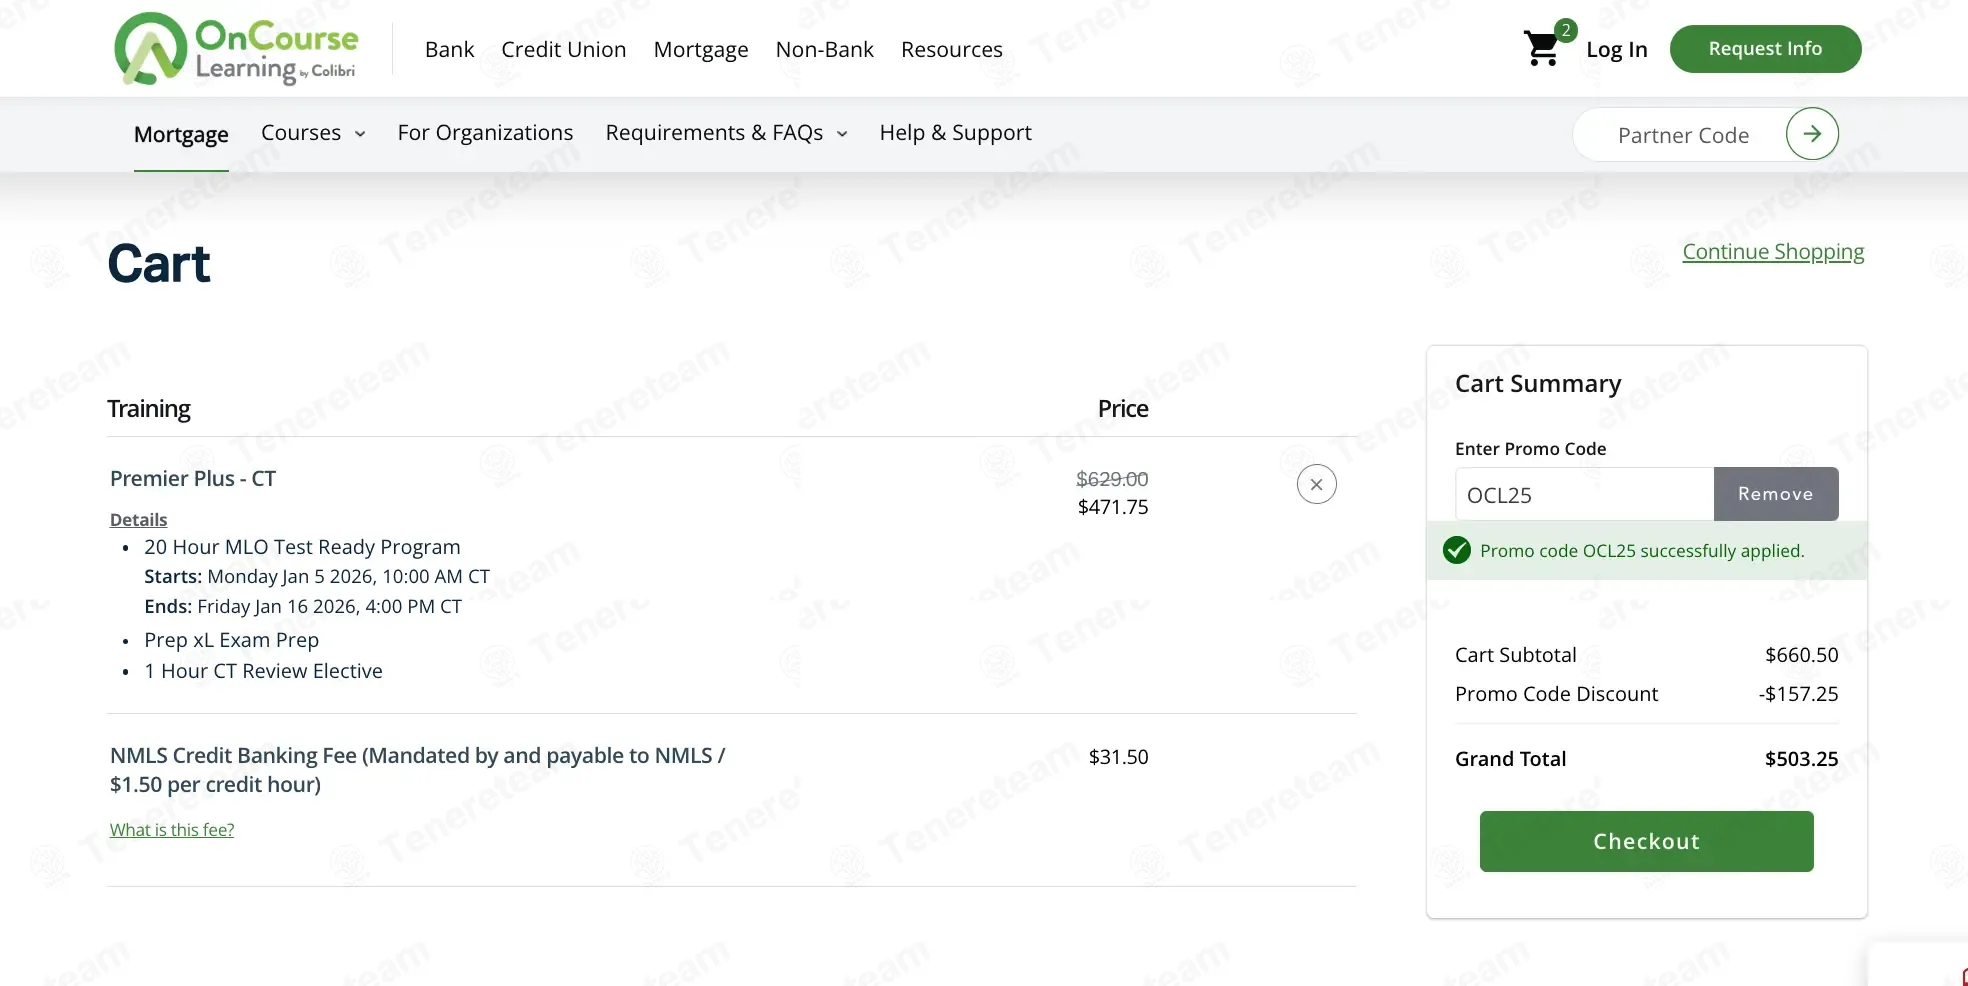Select the Mortgage tab in subnav
1968x986 pixels.
click(x=181, y=134)
